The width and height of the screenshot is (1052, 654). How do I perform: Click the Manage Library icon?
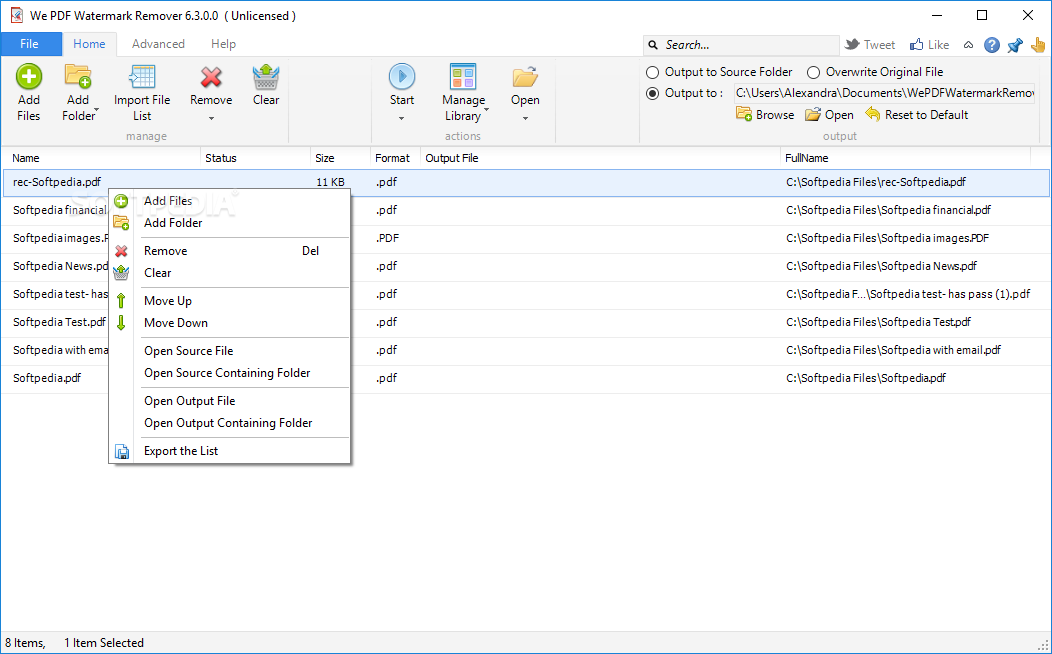(x=463, y=76)
